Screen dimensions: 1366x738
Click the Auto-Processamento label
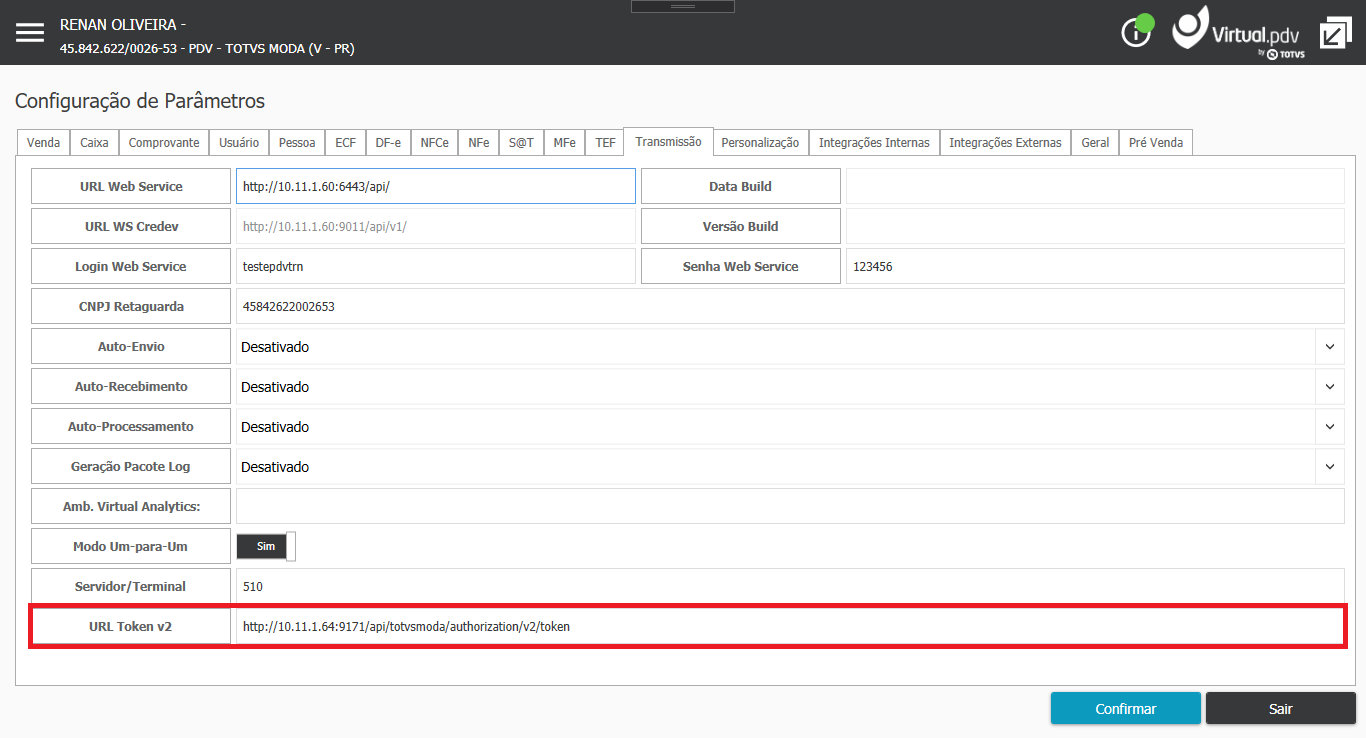point(131,426)
